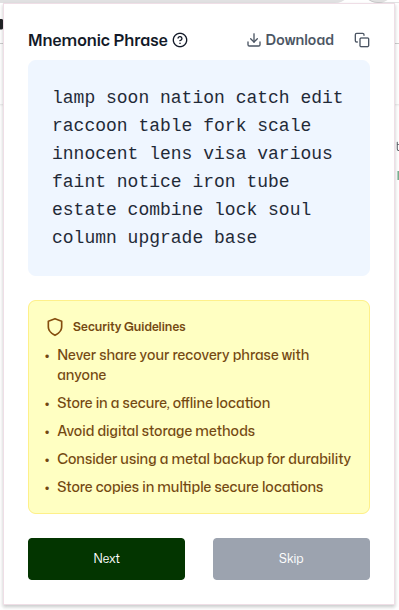Click the word estate in the phrase
The image size is (399, 610).
click(84, 209)
